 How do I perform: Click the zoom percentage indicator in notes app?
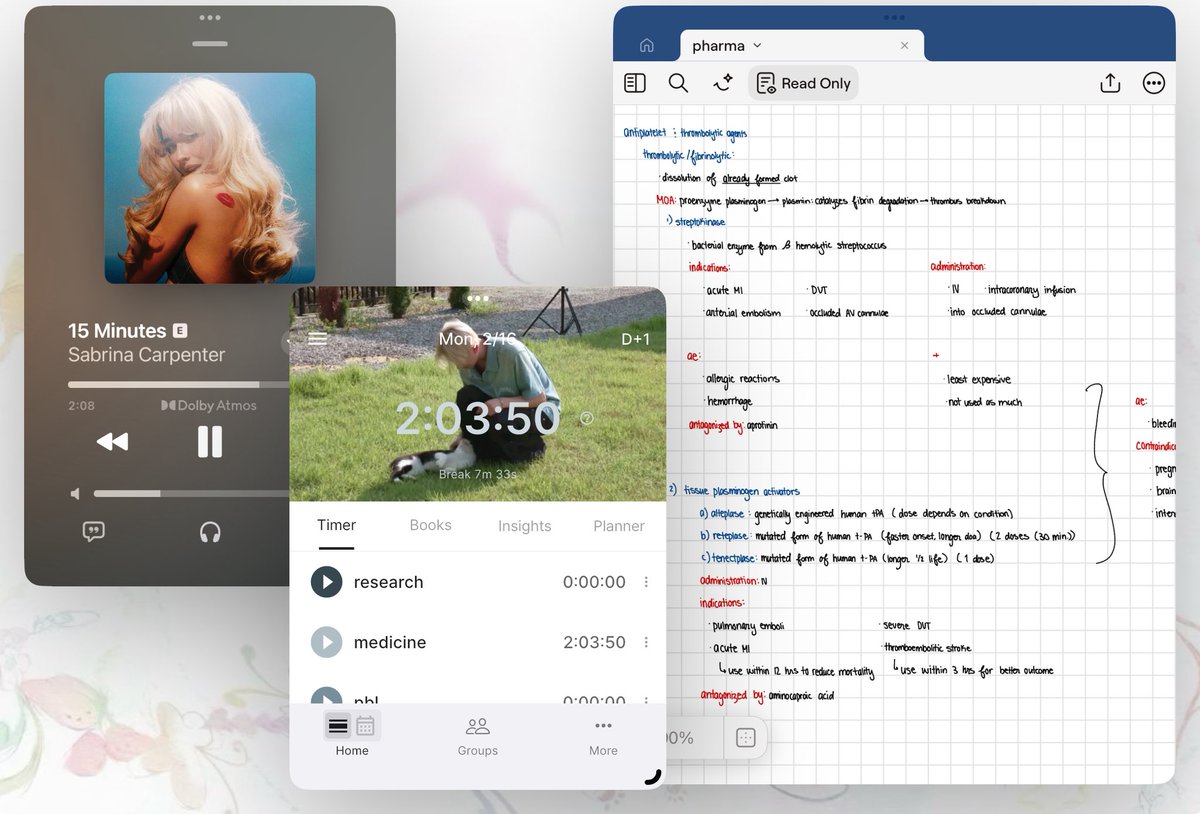click(680, 738)
